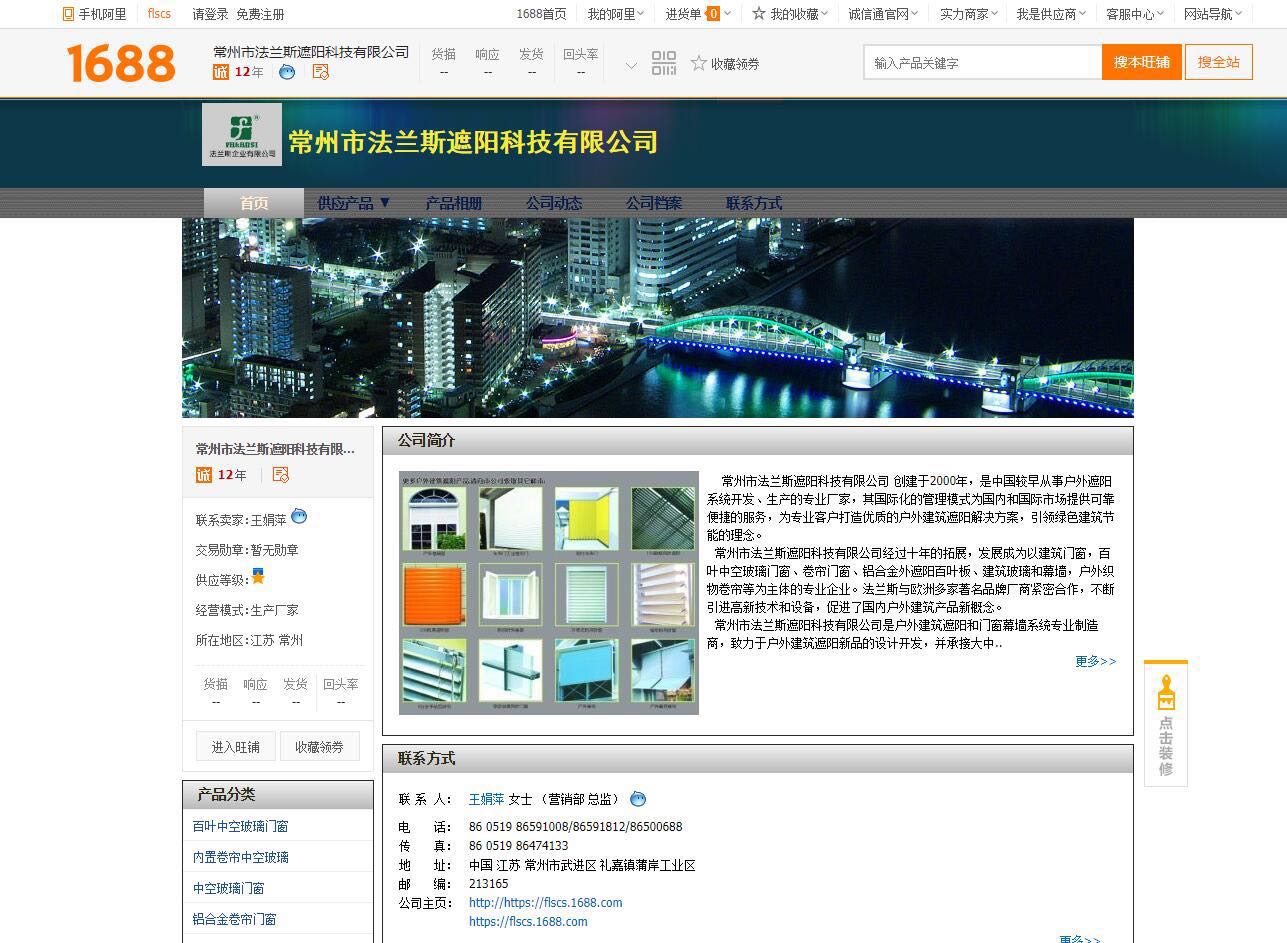
Task: Open the 手机阿里 mobile link
Action: click(x=95, y=14)
